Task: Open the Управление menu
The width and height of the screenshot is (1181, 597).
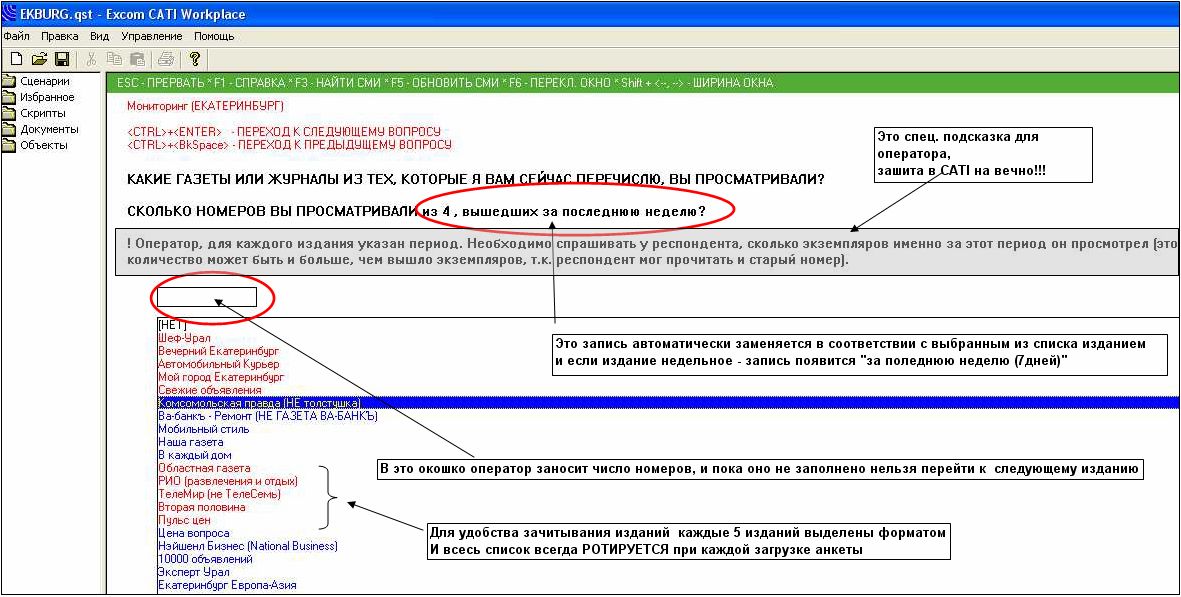Action: coord(151,36)
